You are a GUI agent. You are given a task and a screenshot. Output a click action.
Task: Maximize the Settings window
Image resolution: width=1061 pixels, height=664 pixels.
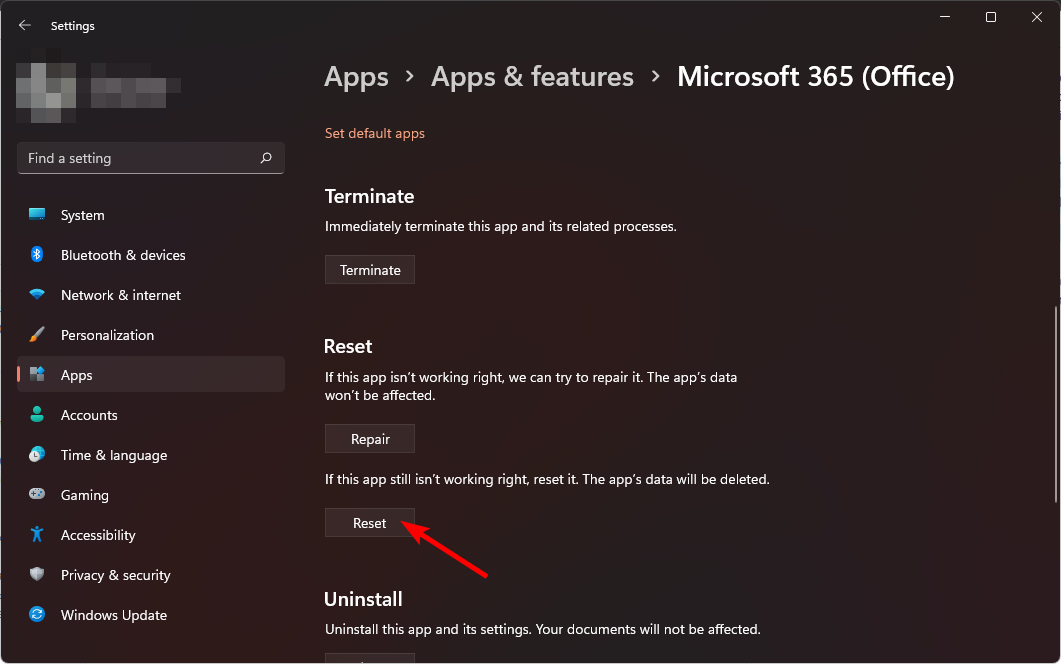991,17
